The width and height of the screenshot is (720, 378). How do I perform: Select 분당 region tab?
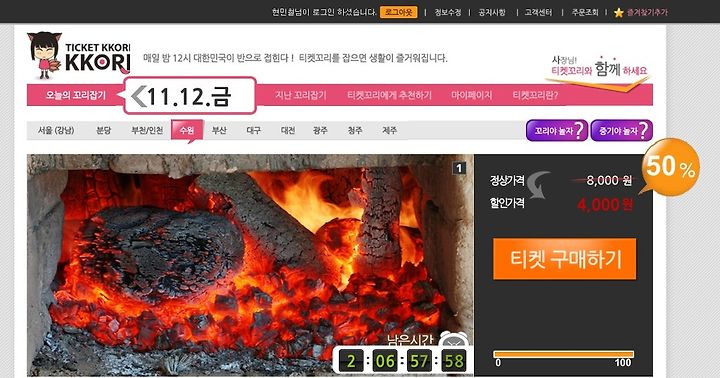click(103, 130)
